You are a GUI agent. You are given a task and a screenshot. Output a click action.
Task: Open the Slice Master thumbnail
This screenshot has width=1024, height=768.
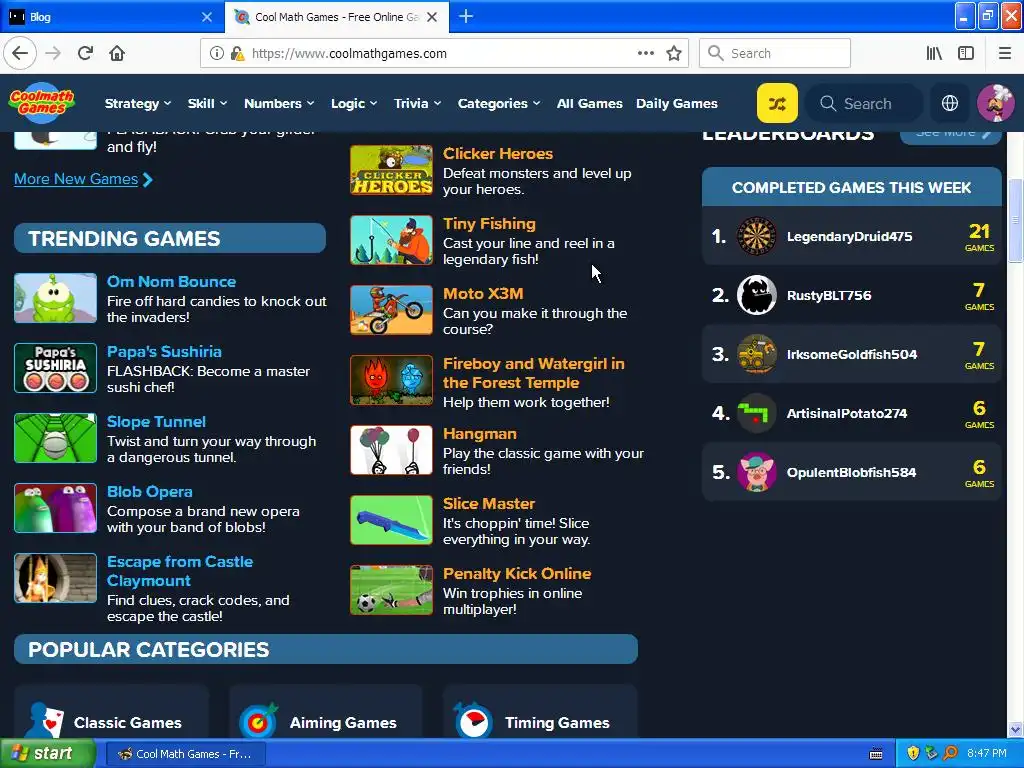tap(391, 520)
